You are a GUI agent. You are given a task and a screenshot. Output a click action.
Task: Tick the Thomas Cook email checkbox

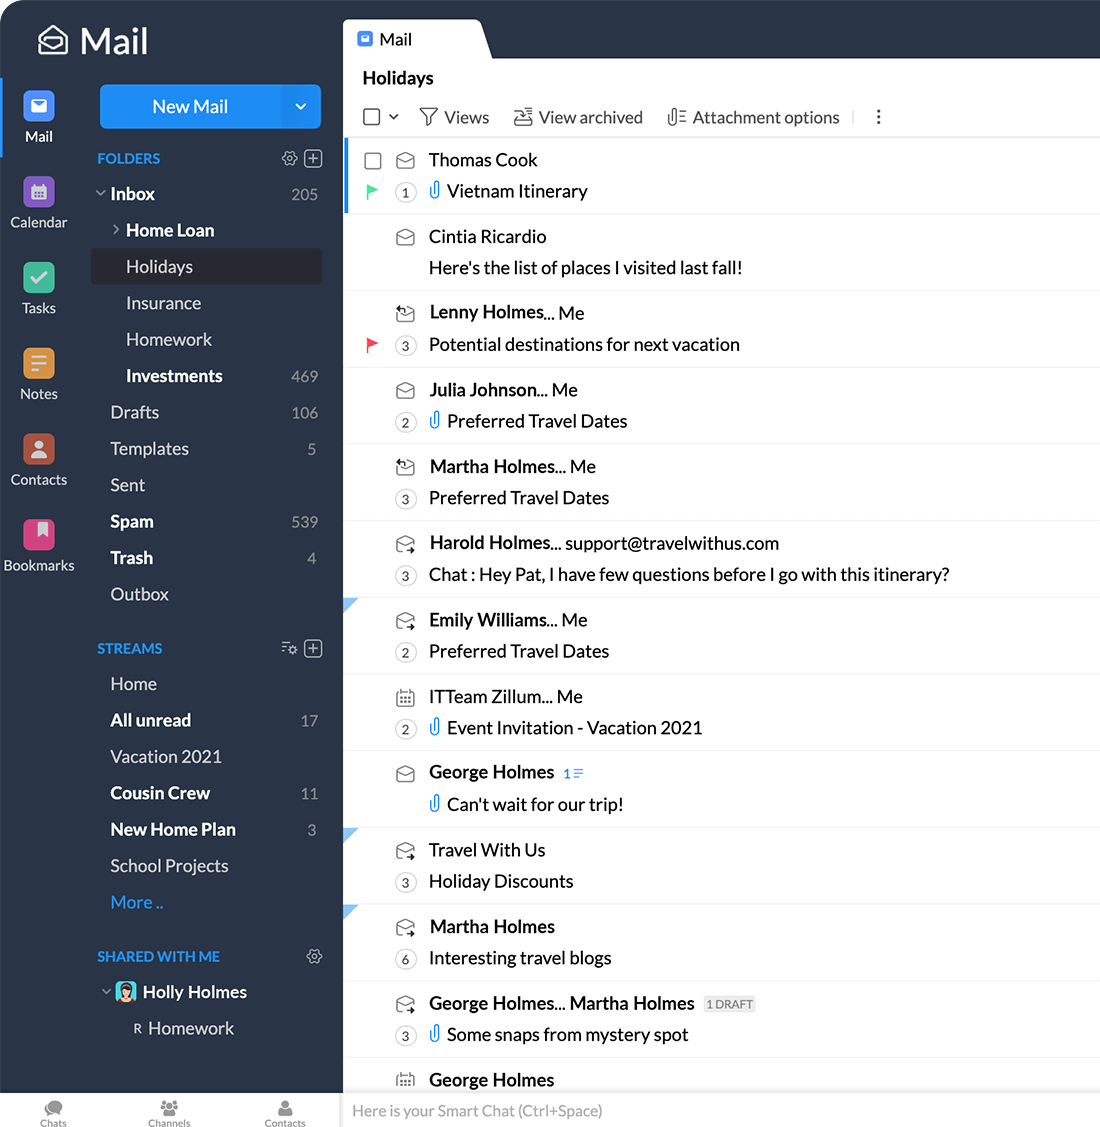[373, 161]
